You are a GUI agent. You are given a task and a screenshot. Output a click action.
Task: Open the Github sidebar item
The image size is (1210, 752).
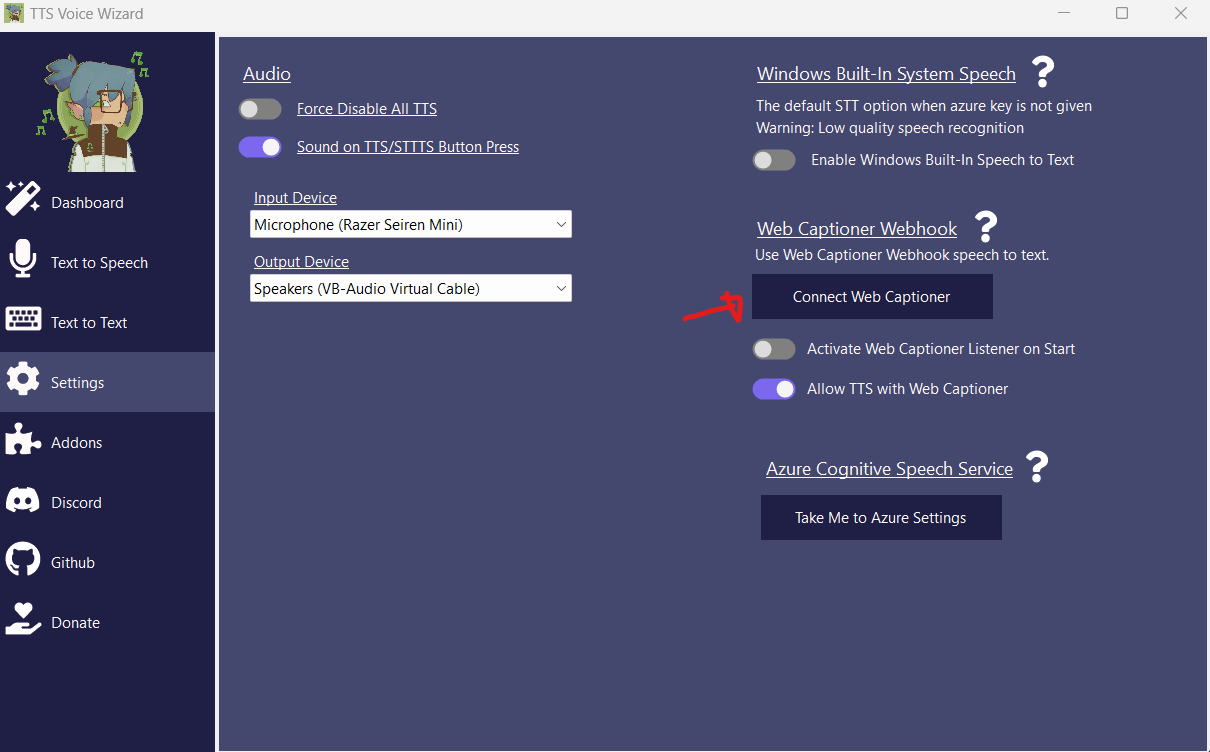point(107,562)
